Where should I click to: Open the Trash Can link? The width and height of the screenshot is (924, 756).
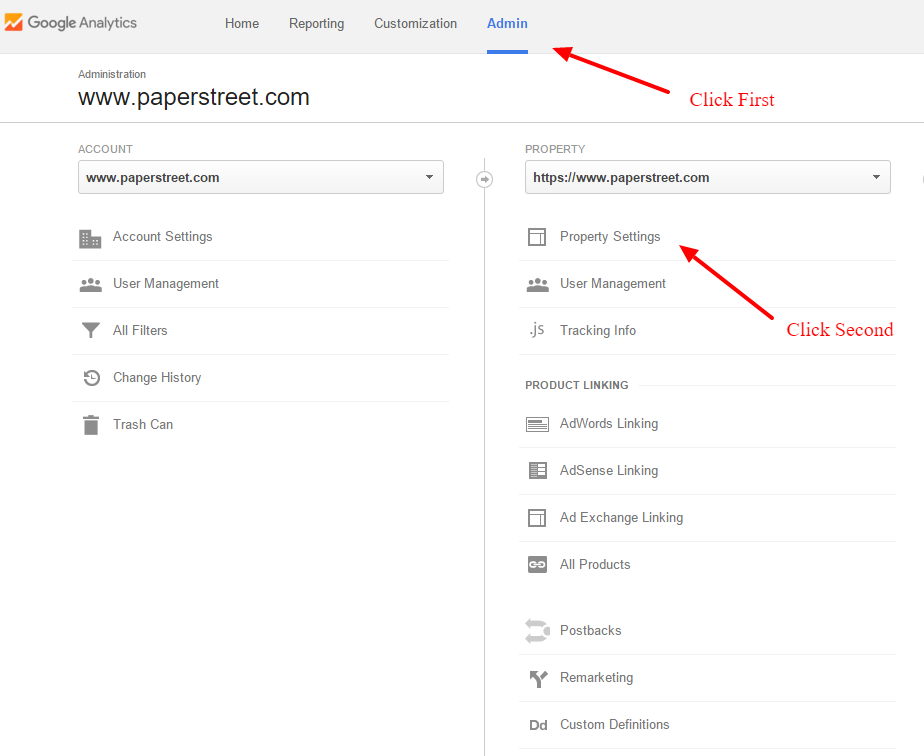pyautogui.click(x=143, y=424)
